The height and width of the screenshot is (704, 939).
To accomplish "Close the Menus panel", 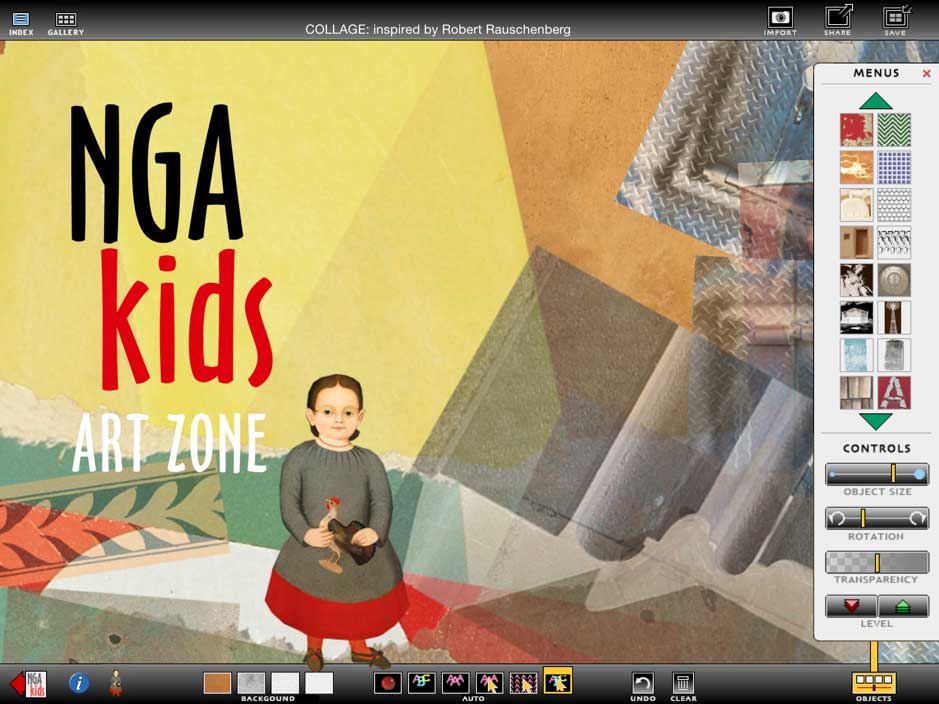I will pos(926,74).
